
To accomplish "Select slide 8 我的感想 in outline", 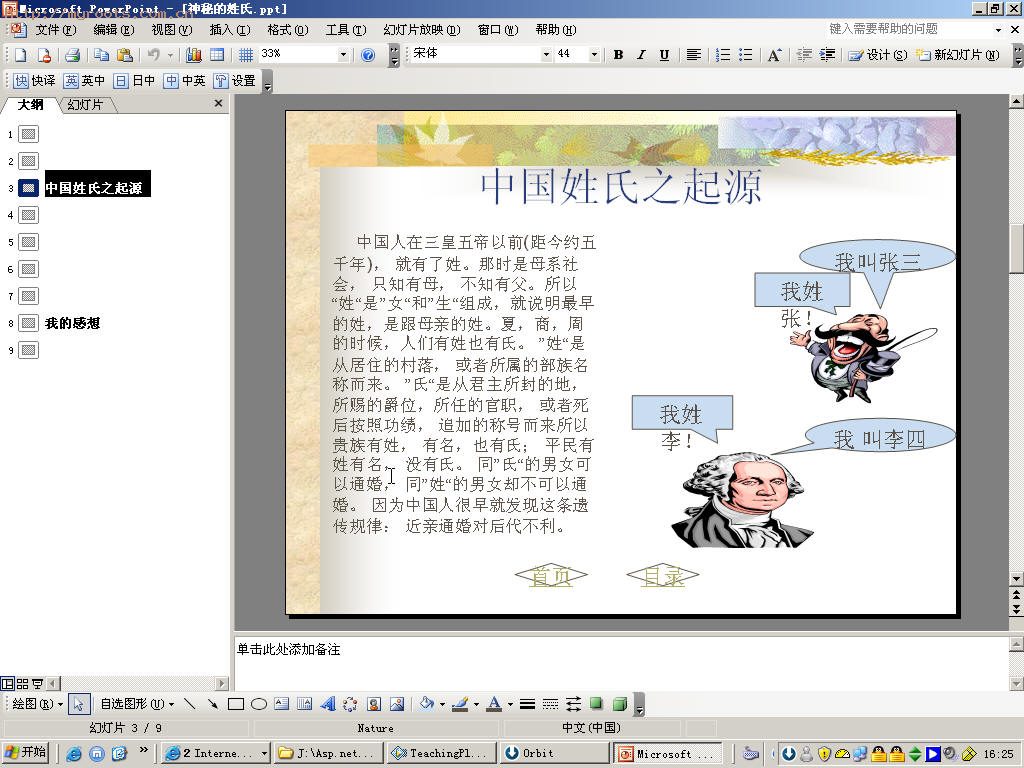I will (72, 323).
